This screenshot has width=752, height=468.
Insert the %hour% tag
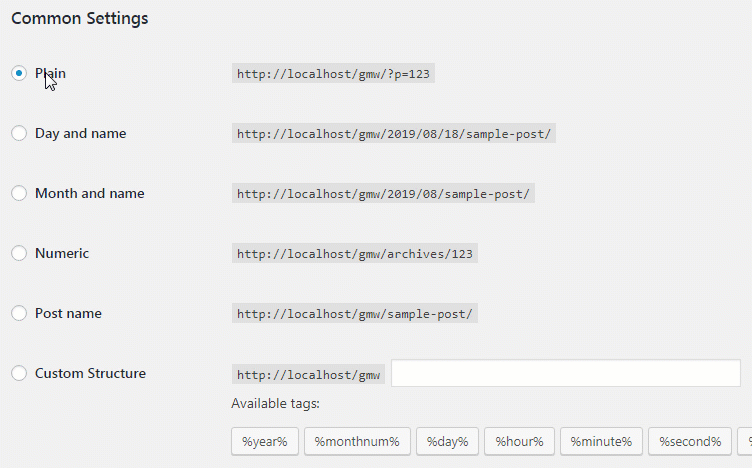(x=519, y=441)
